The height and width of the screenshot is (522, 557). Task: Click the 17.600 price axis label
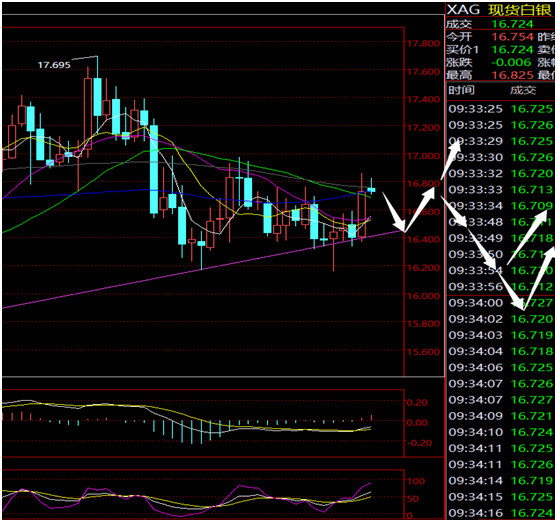[x=423, y=72]
